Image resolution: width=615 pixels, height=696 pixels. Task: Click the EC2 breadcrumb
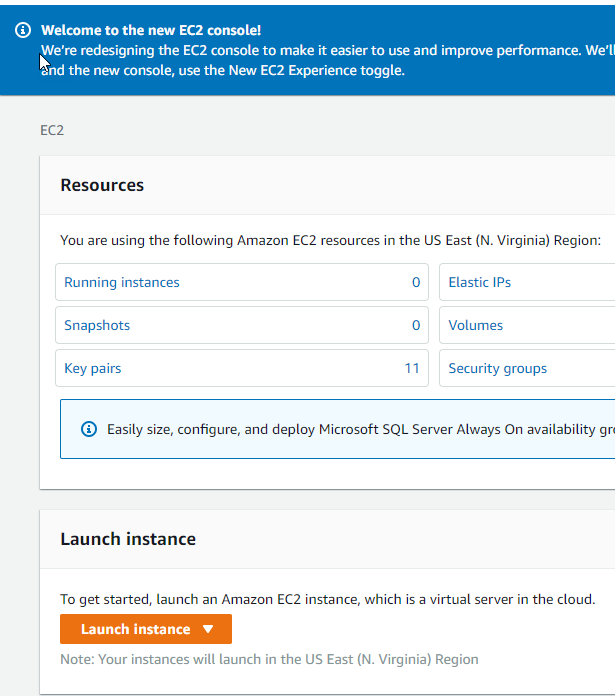click(52, 130)
